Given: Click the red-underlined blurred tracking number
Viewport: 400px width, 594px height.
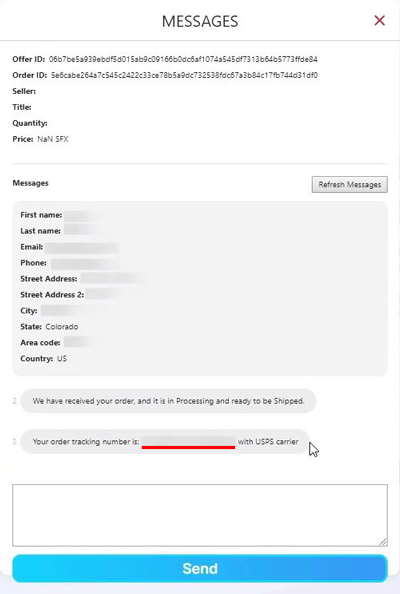Looking at the screenshot, I should point(189,442).
